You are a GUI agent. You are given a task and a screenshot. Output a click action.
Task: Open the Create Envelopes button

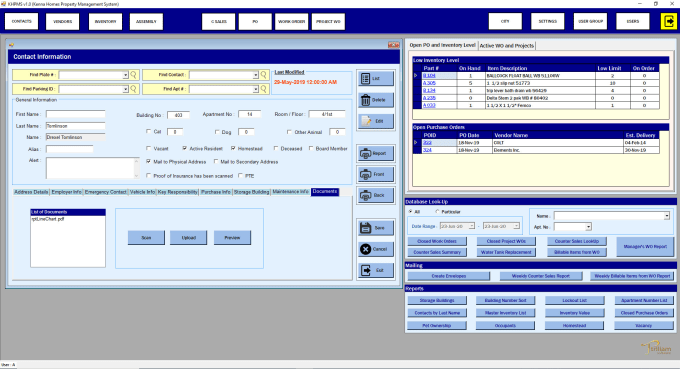[x=448, y=276]
